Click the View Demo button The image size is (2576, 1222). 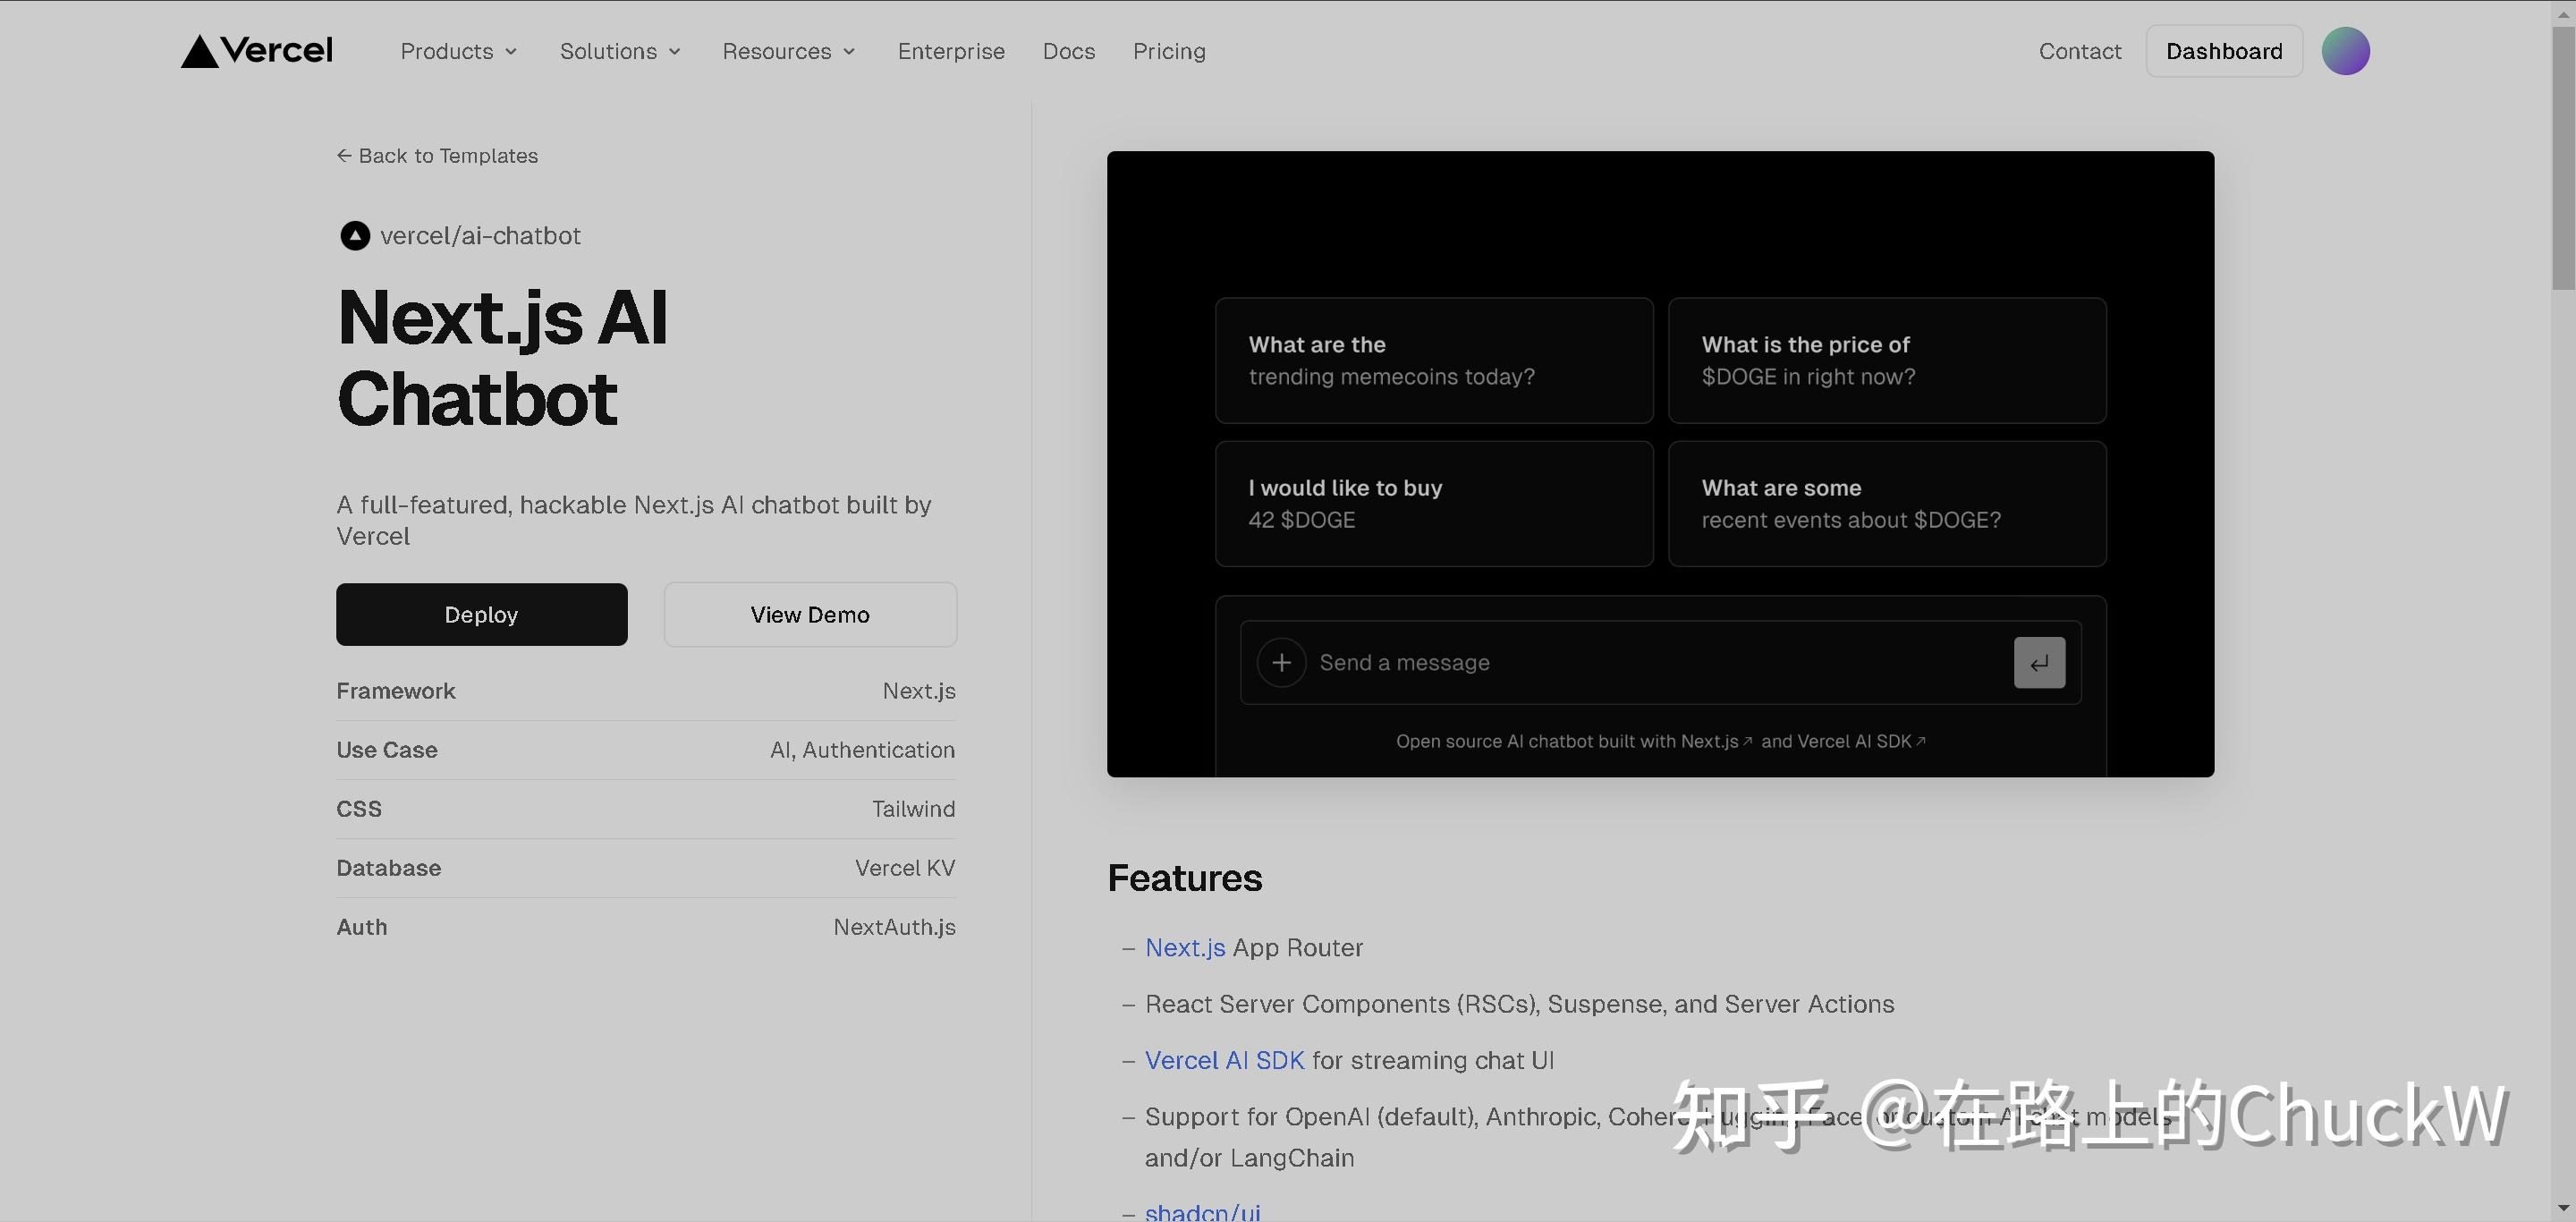pos(809,614)
